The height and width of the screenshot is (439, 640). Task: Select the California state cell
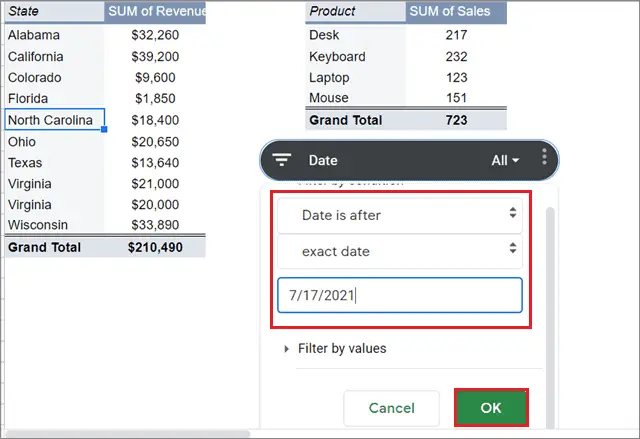54,56
